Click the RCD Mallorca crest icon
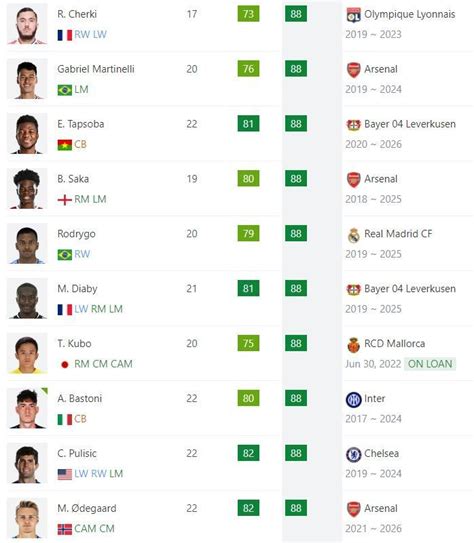474x543 pixels. pyautogui.click(x=354, y=345)
